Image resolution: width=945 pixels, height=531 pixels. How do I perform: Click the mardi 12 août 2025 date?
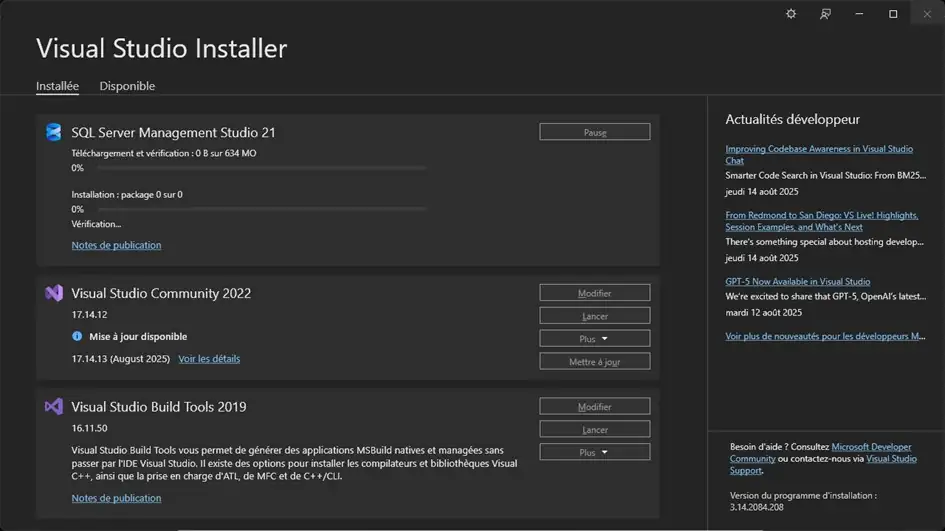pyautogui.click(x=764, y=312)
